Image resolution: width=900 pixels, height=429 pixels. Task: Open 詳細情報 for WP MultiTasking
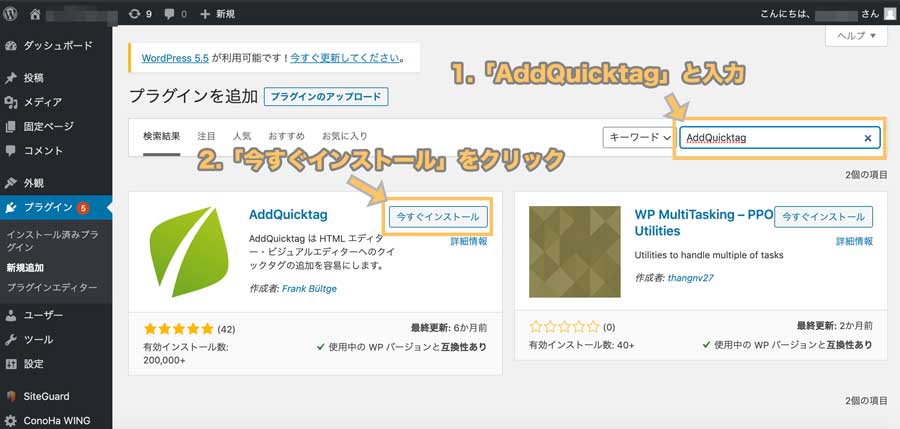tap(855, 241)
